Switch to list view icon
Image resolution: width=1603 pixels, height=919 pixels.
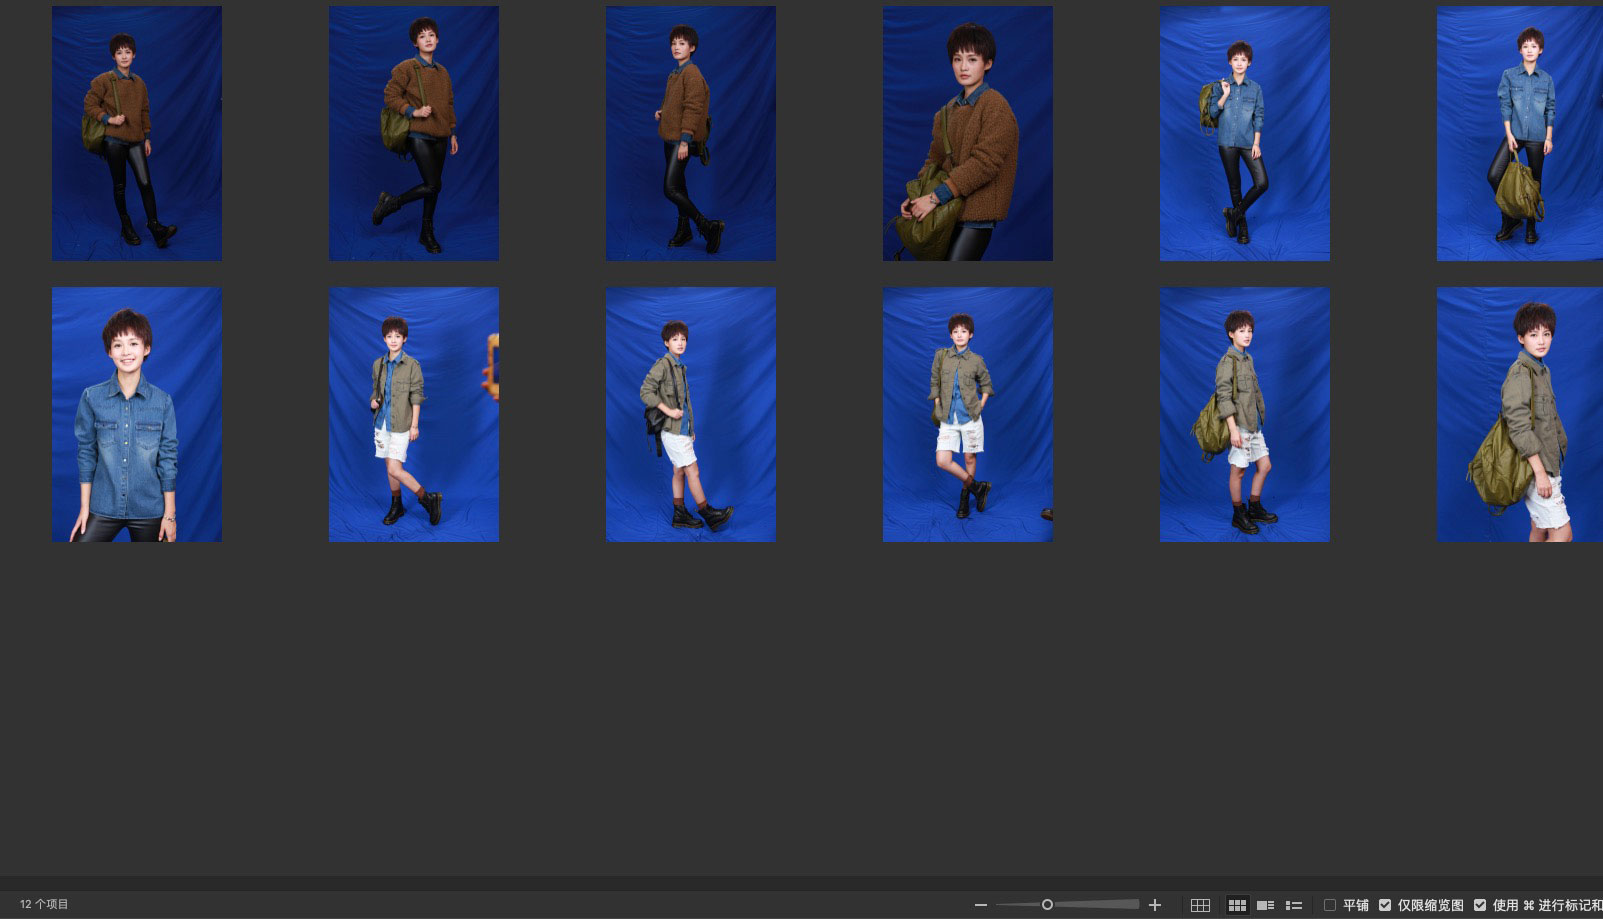[1293, 905]
